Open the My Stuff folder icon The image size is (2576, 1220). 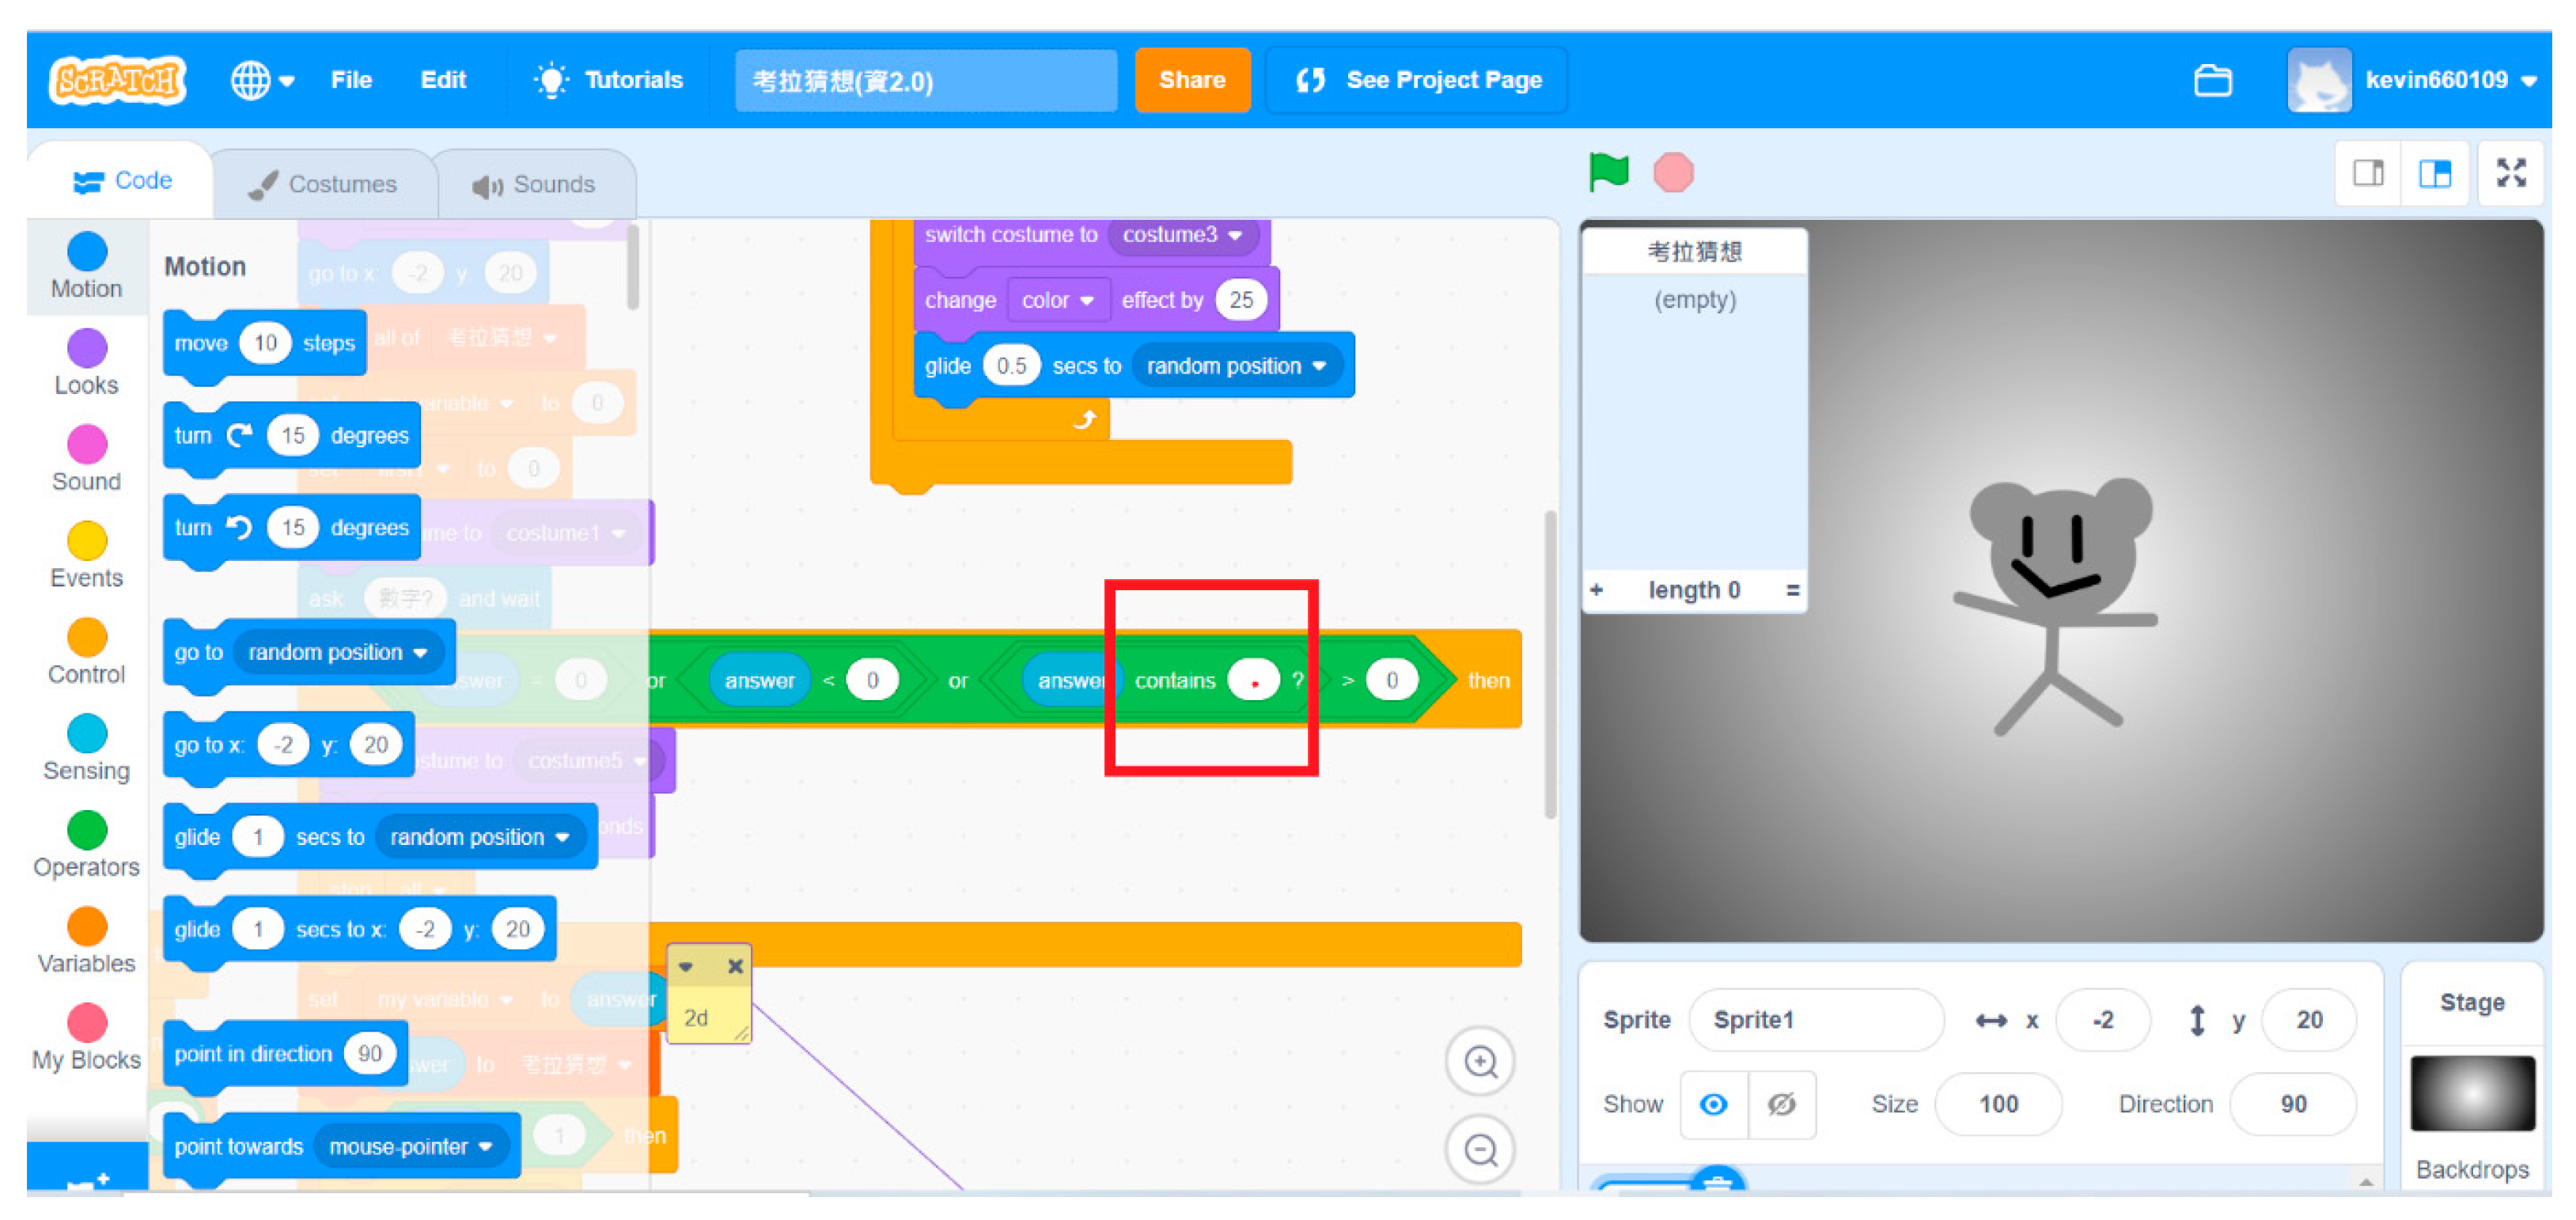click(x=2212, y=80)
